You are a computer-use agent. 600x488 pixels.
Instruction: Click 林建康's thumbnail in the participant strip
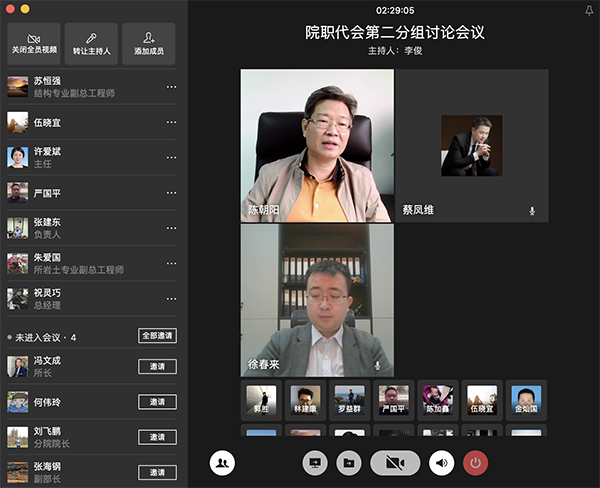[305, 399]
